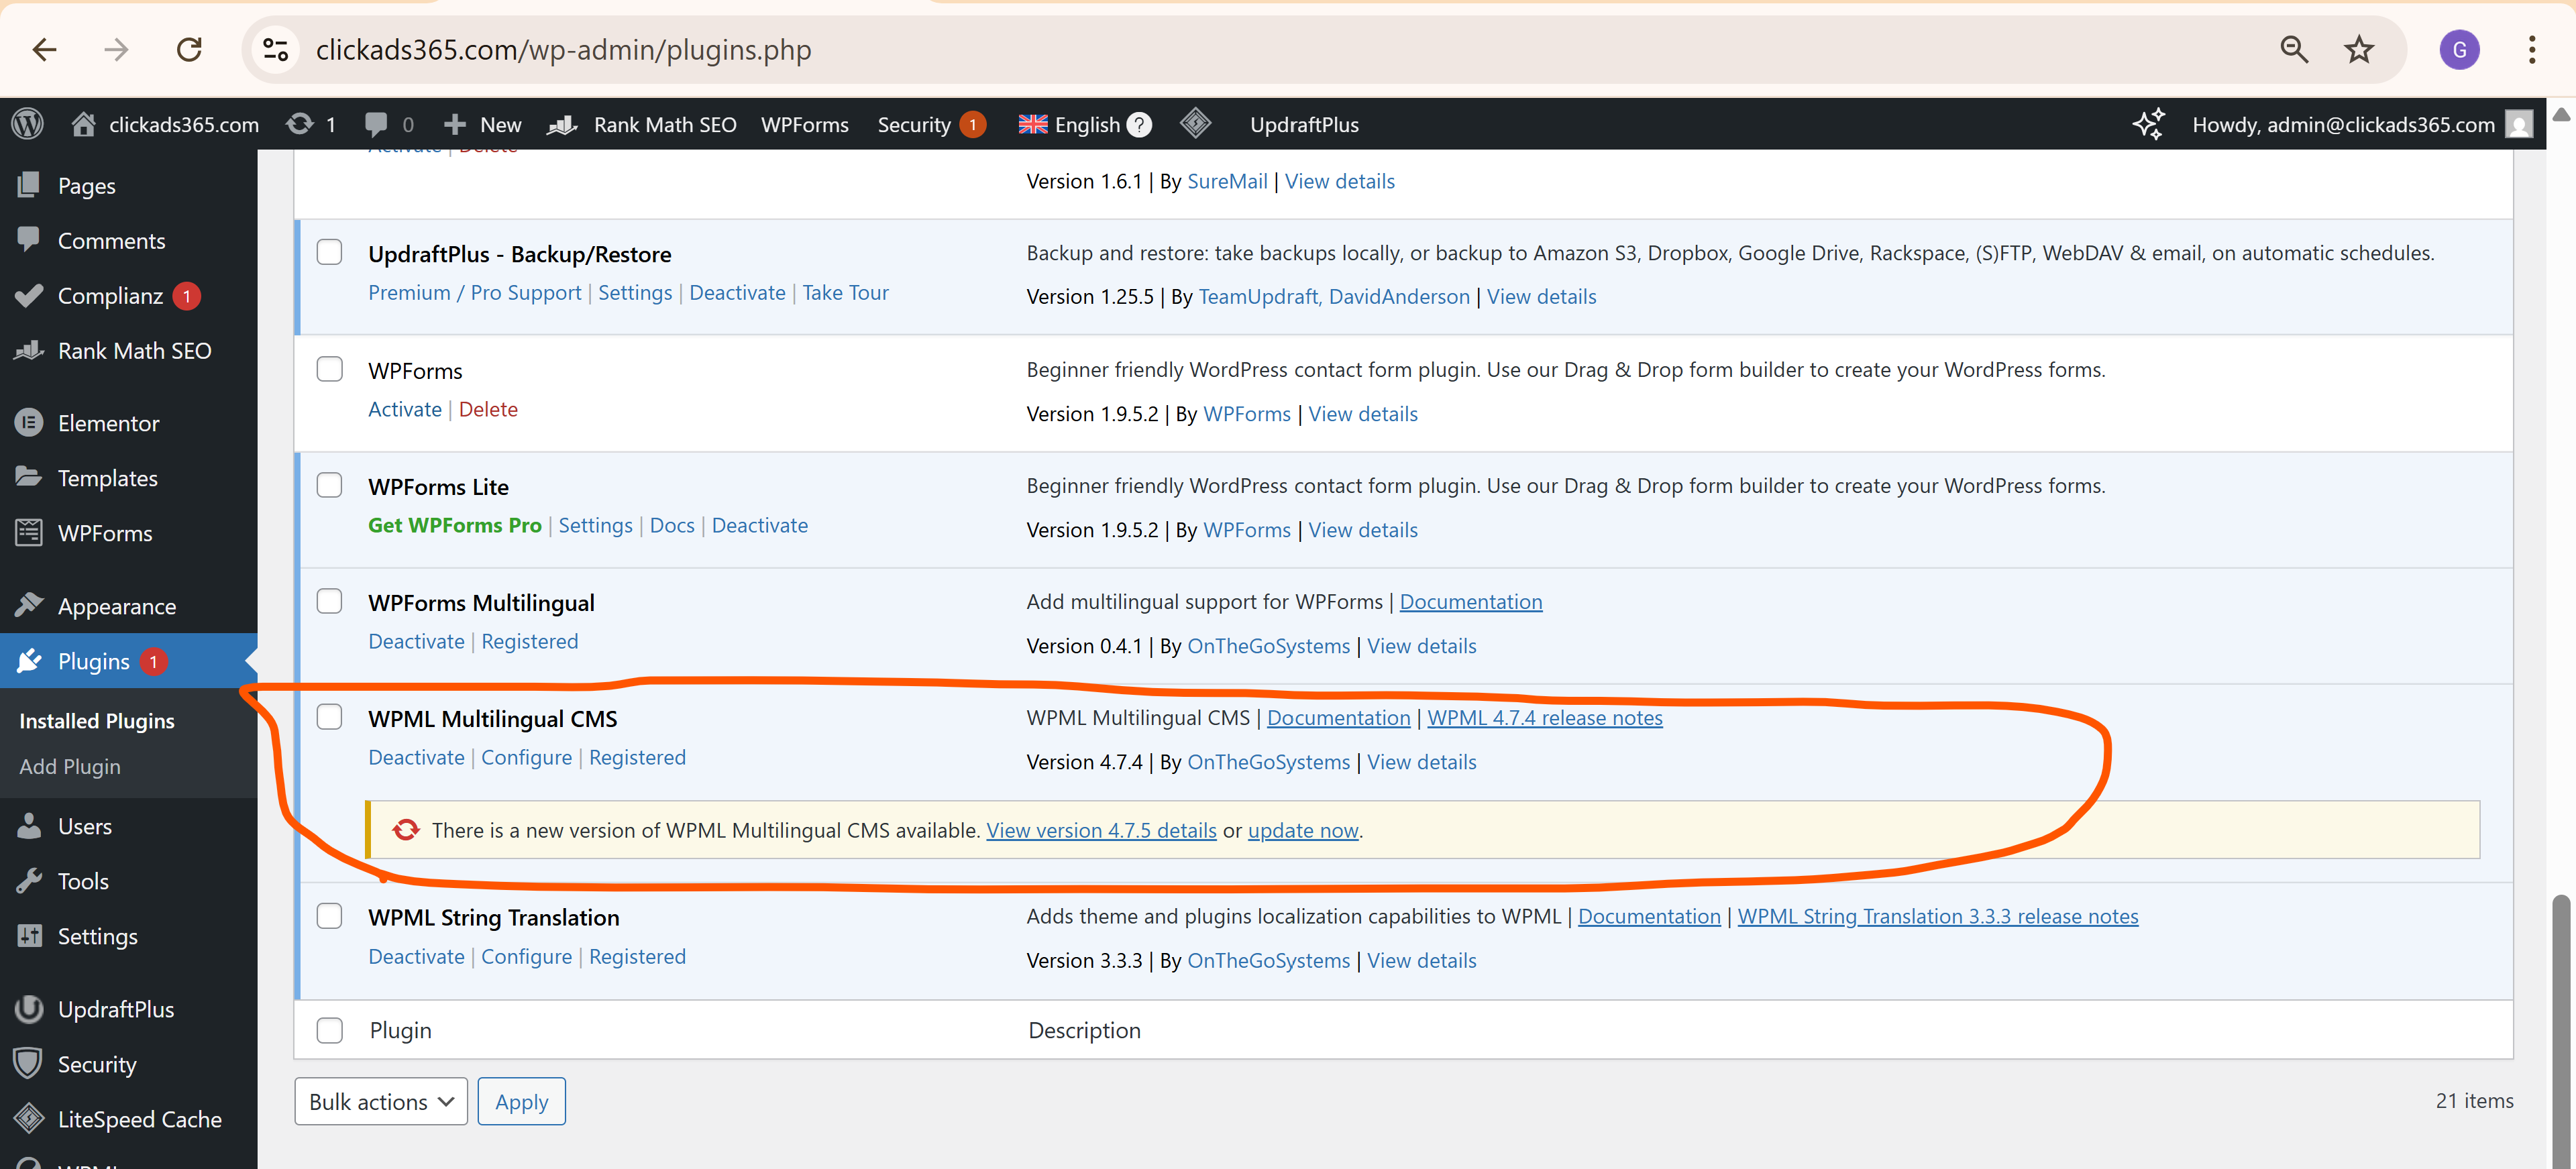This screenshot has width=2576, height=1169.
Task: Visit site via the home icon
Action: click(x=84, y=124)
